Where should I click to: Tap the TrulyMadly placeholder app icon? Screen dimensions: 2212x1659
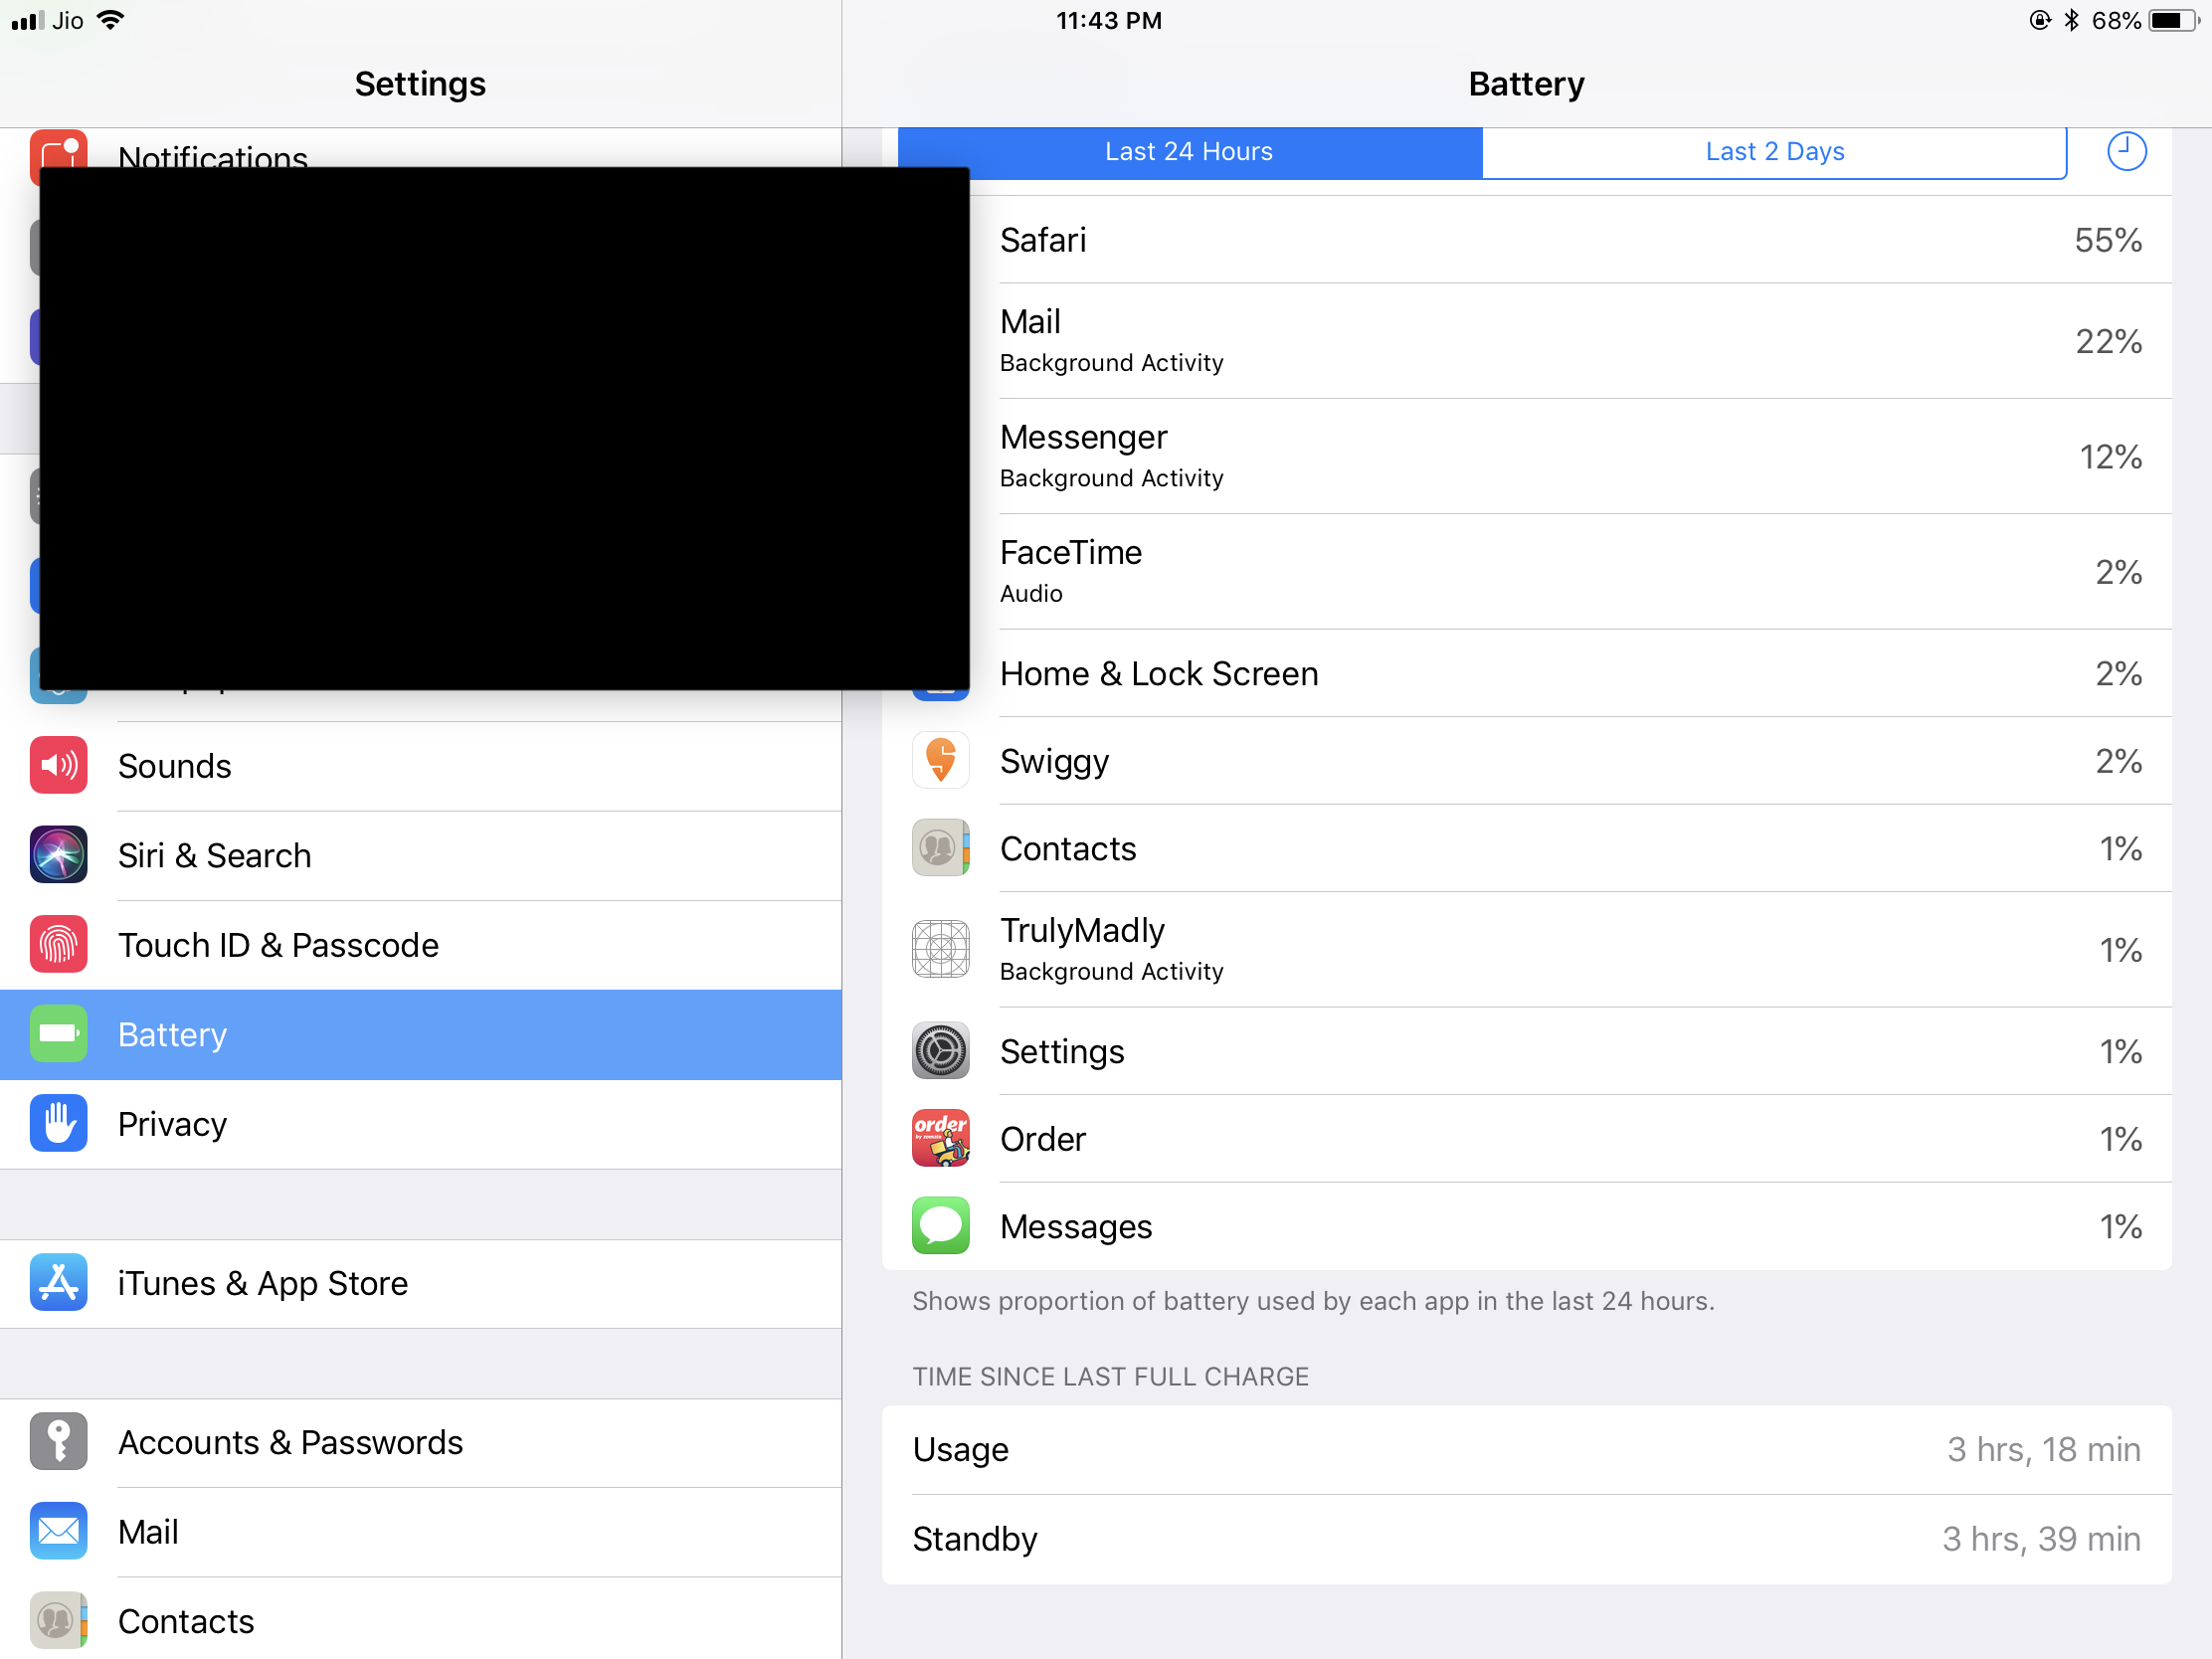pyautogui.click(x=940, y=949)
